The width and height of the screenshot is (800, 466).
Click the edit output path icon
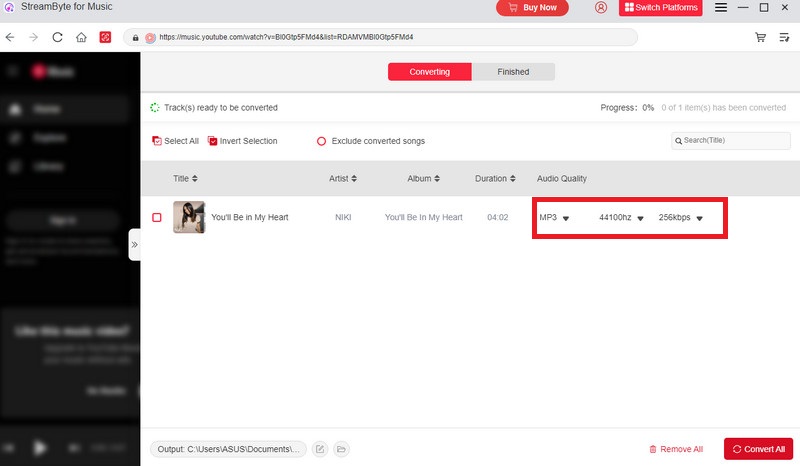click(319, 449)
